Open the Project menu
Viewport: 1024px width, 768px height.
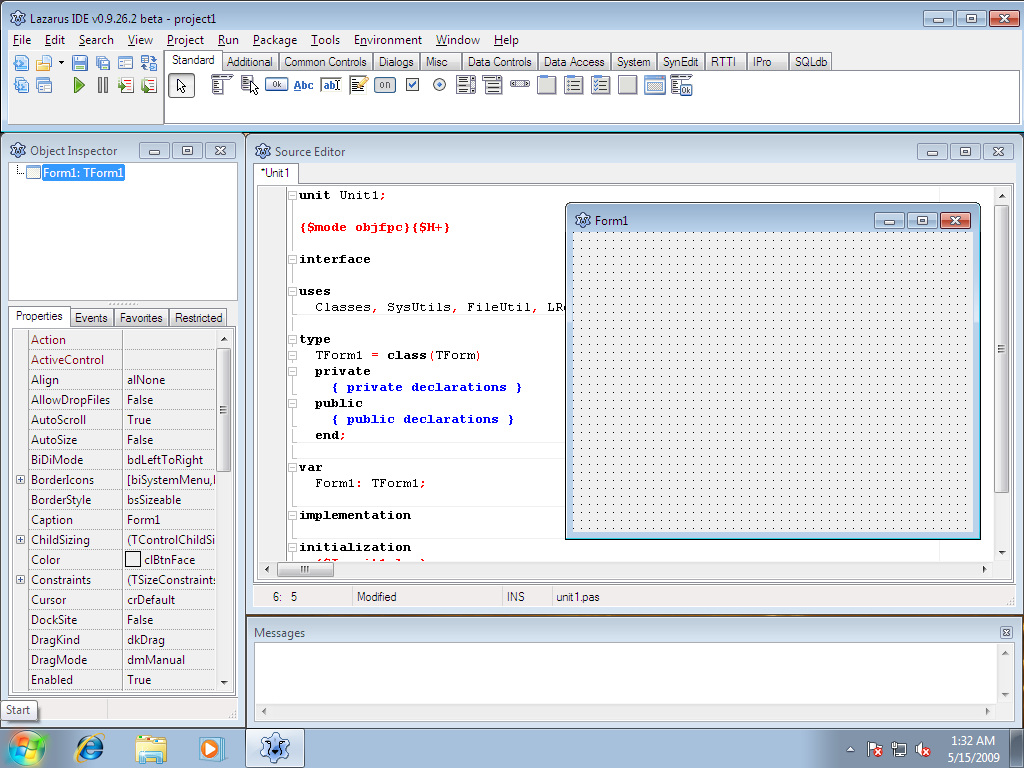tap(185, 40)
